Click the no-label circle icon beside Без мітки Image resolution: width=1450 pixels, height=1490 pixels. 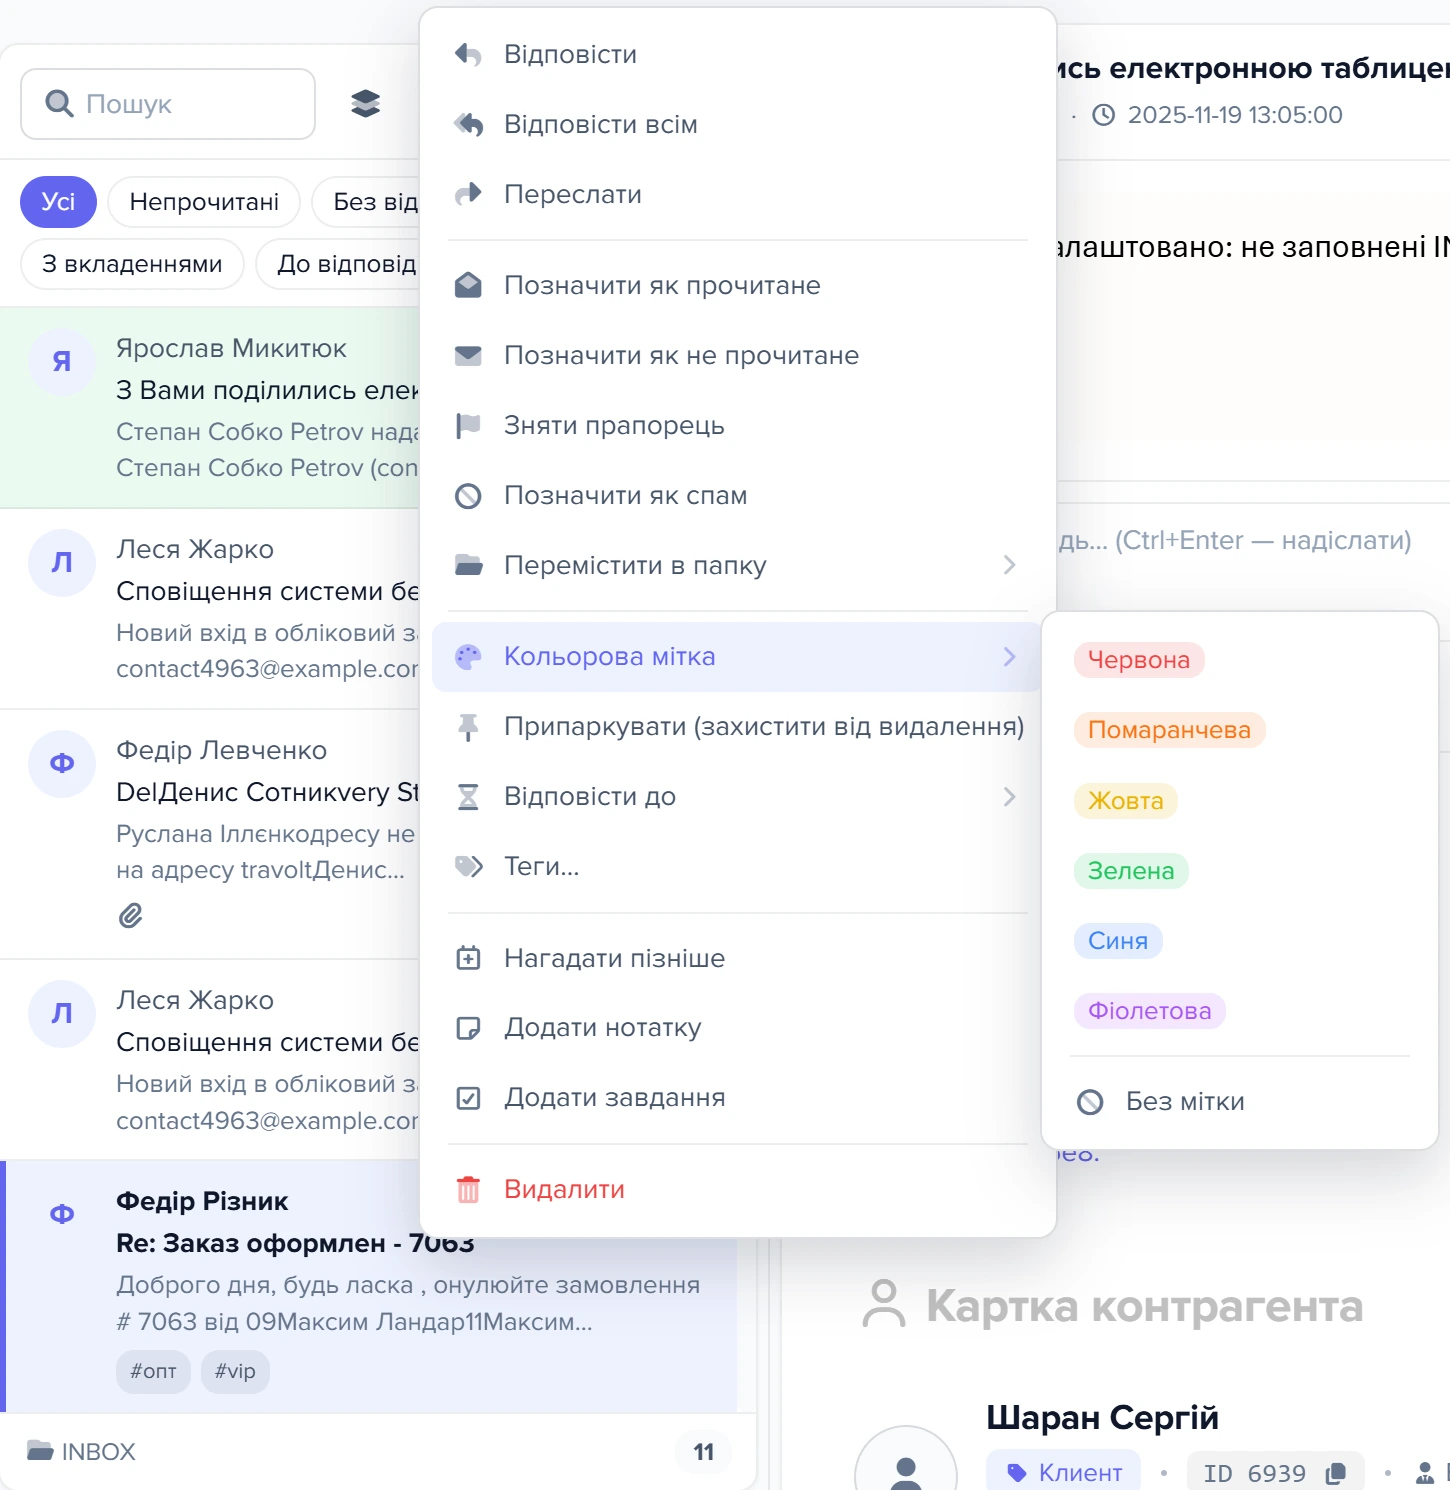coord(1090,1102)
